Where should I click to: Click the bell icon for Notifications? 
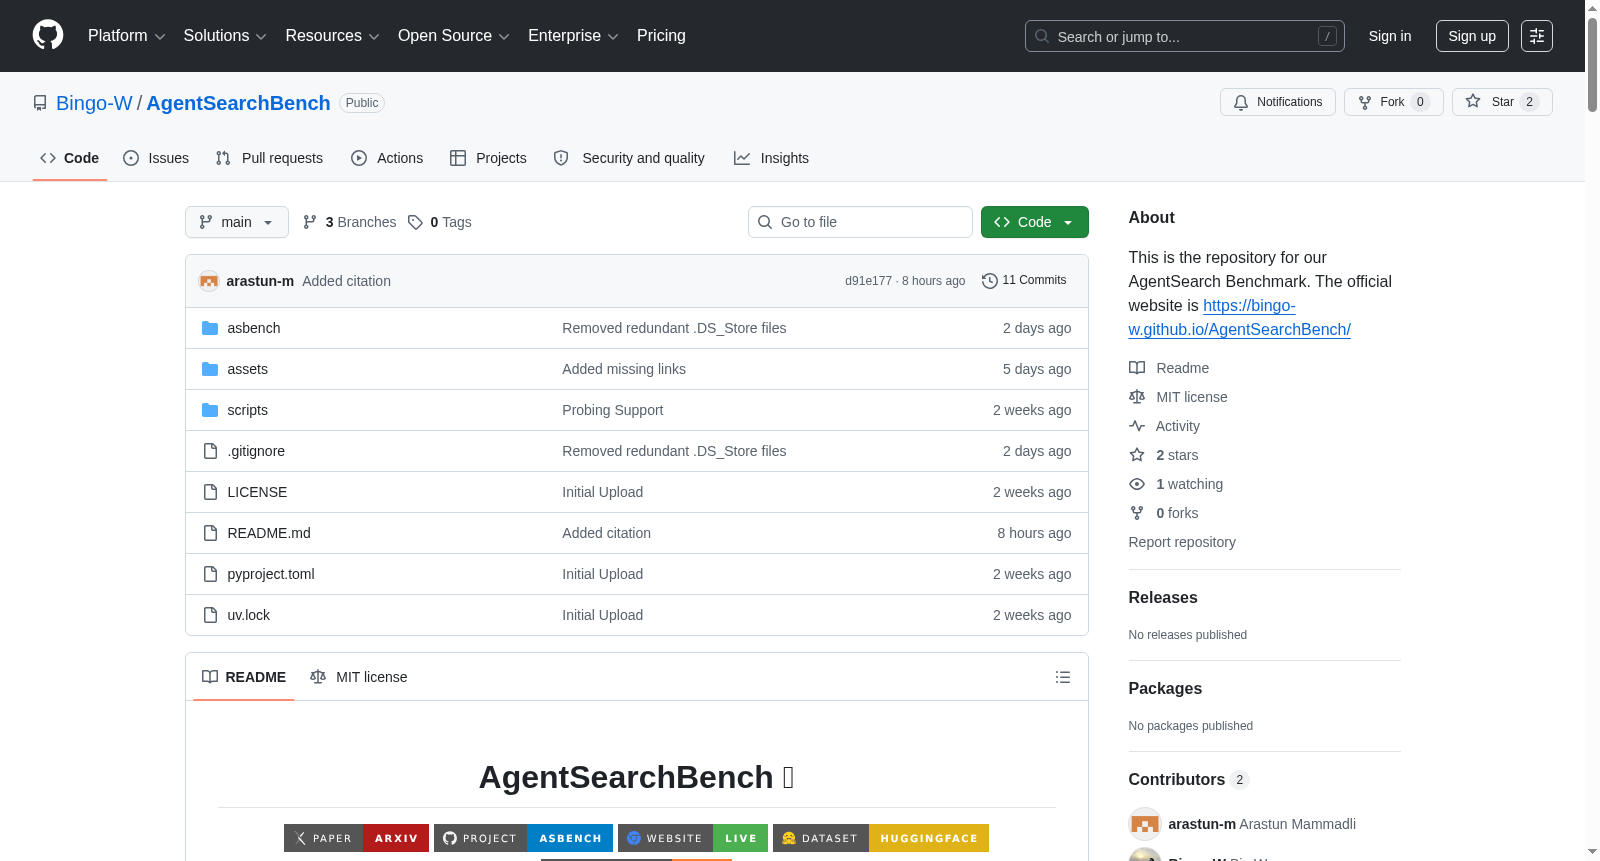pos(1241,102)
